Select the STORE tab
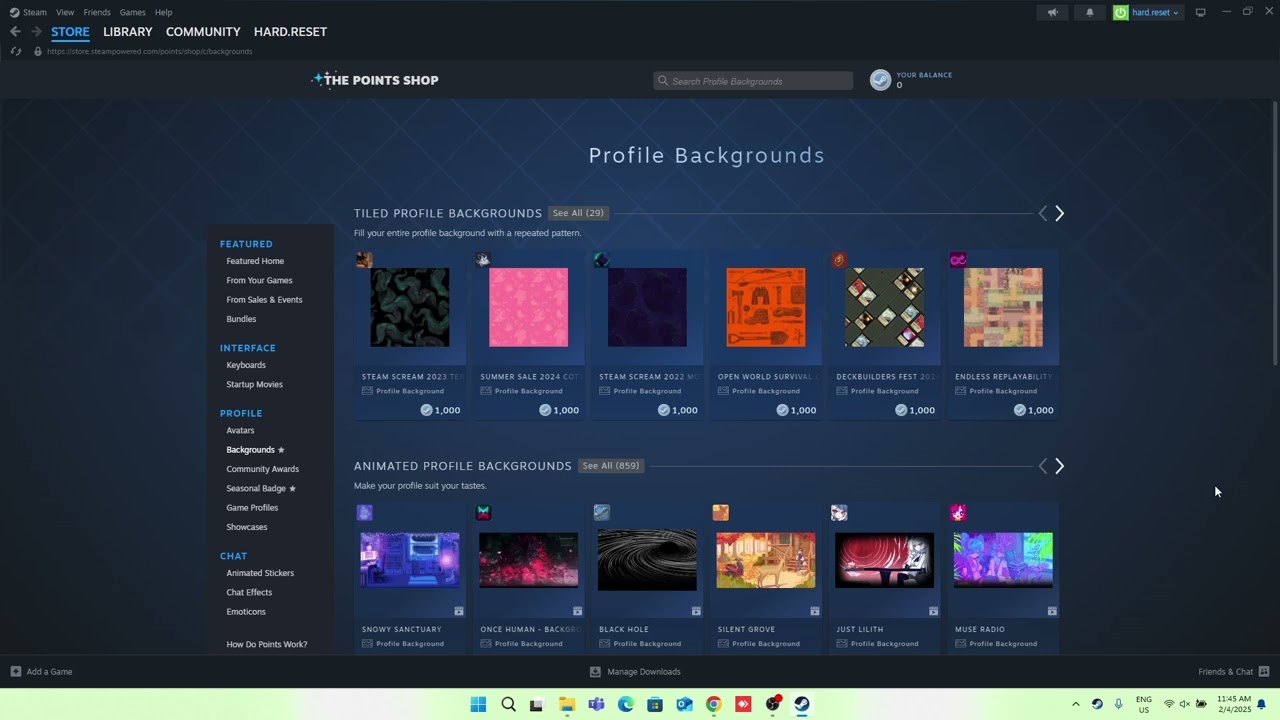 (70, 32)
